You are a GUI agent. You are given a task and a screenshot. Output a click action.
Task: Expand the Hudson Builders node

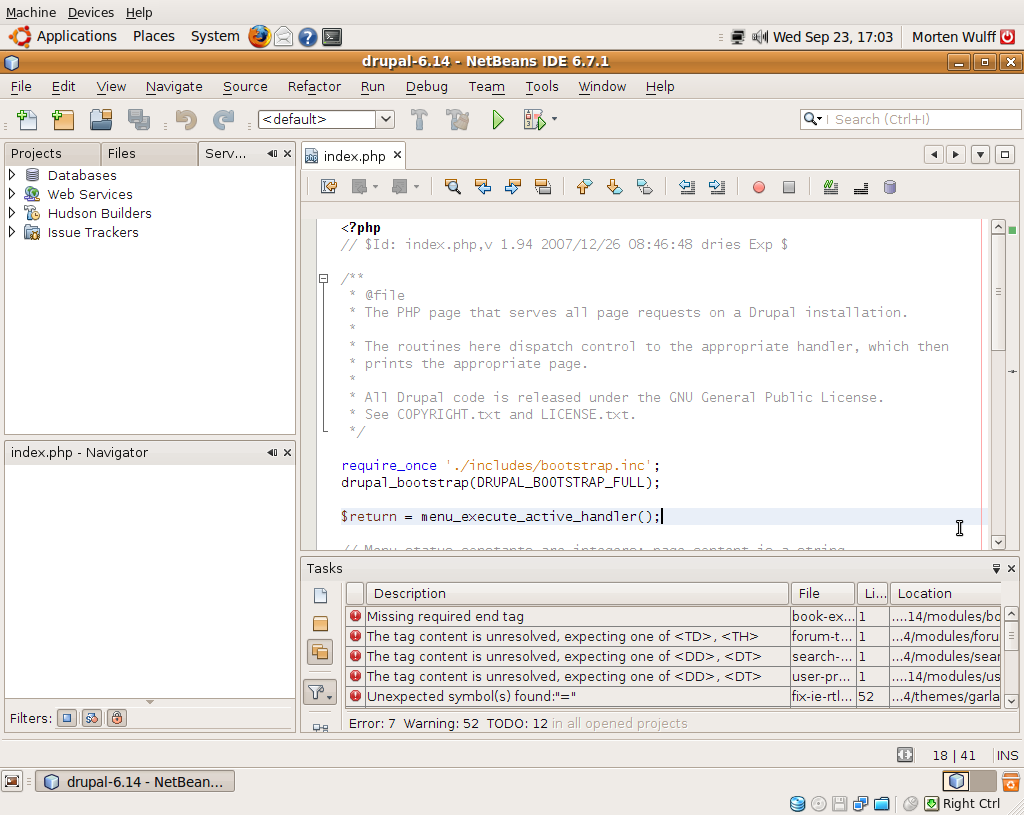pos(12,213)
